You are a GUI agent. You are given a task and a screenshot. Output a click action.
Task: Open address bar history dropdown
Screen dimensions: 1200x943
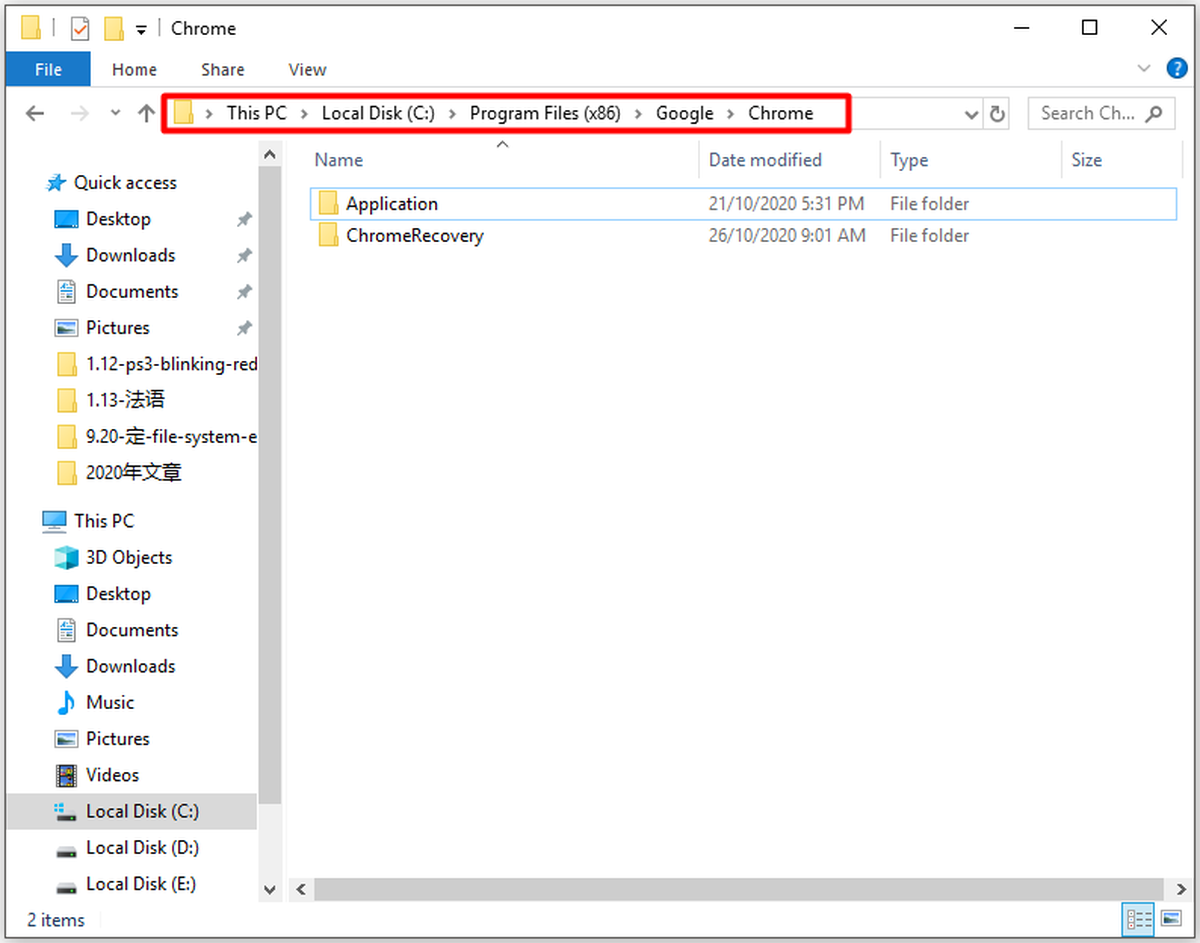coord(971,114)
